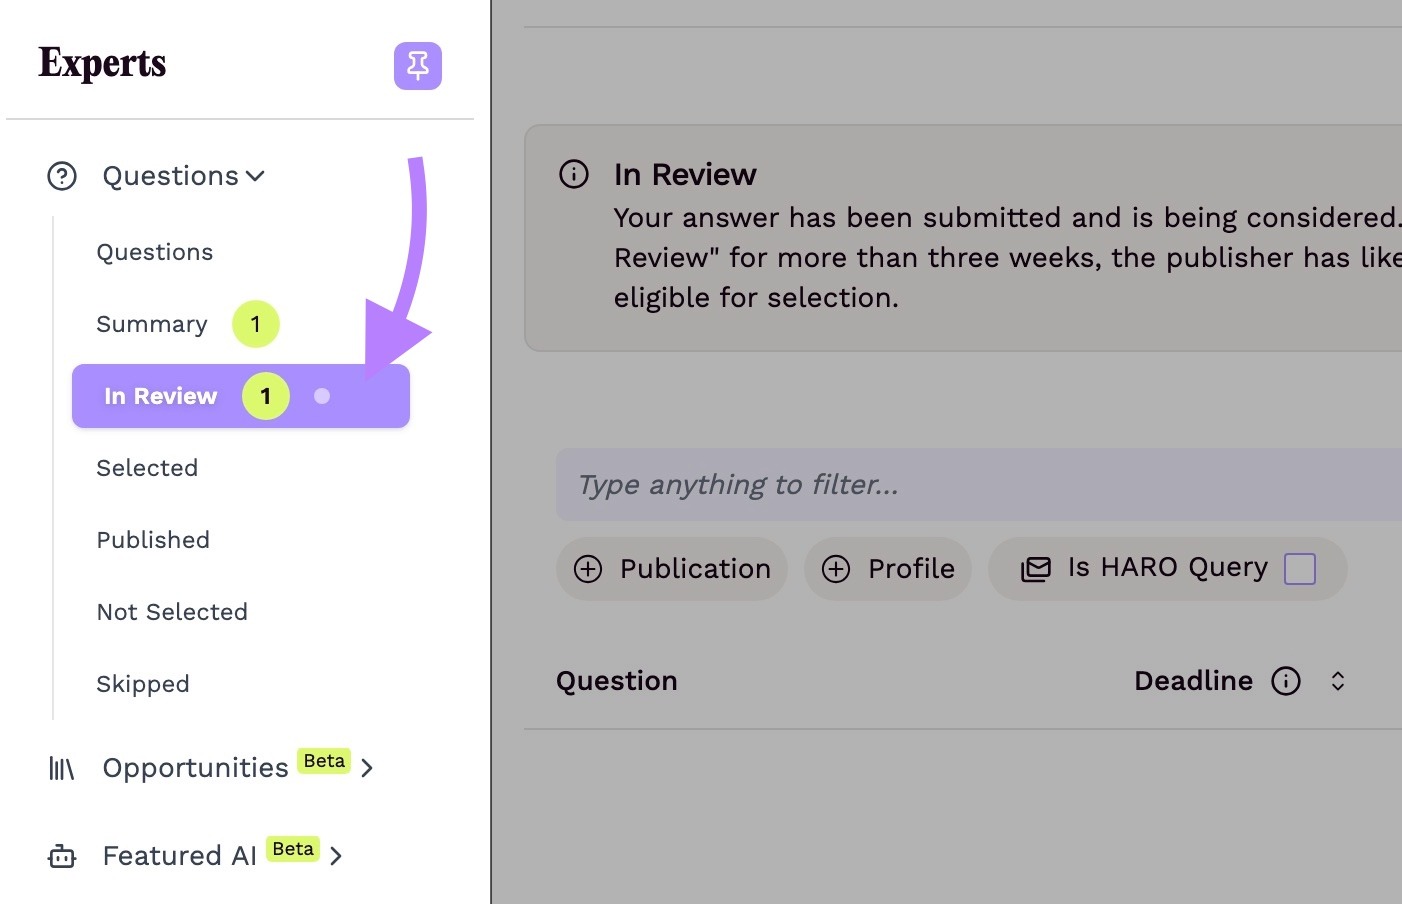Collapse the Questions section chevron
The image size is (1402, 904).
click(x=254, y=176)
